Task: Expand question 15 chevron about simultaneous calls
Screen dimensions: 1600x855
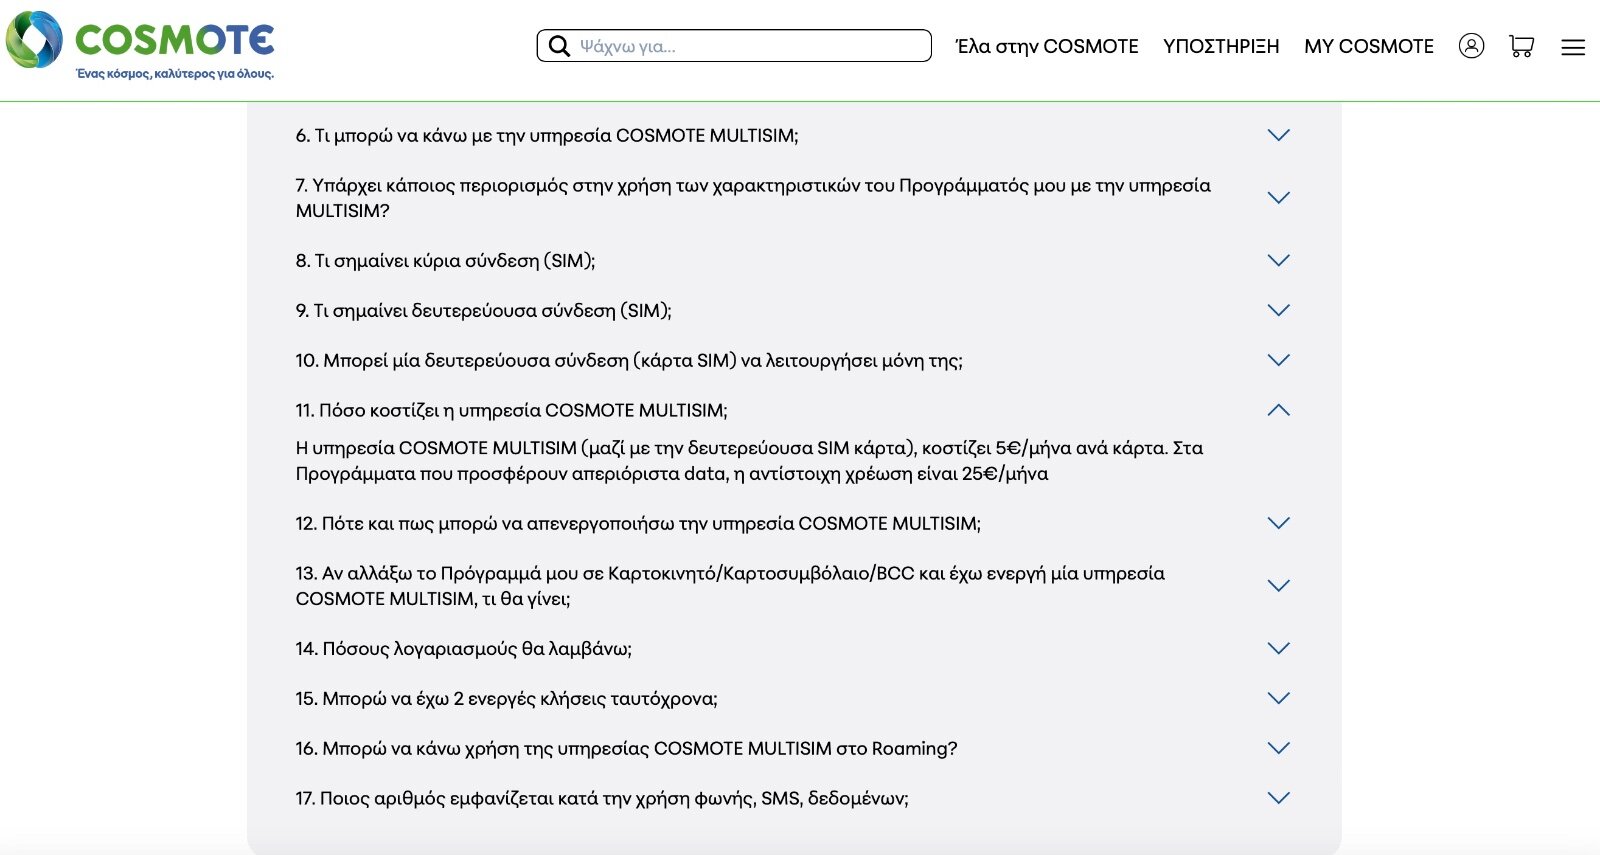Action: [1278, 698]
